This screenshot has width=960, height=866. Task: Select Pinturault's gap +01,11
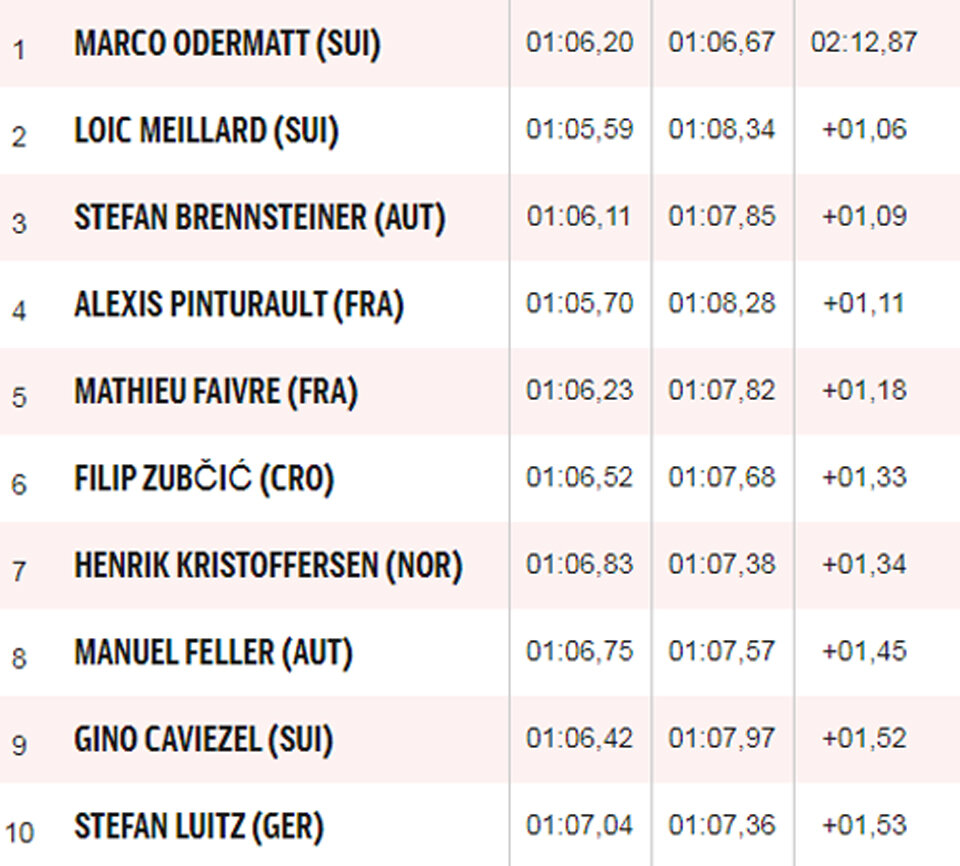[x=864, y=303]
